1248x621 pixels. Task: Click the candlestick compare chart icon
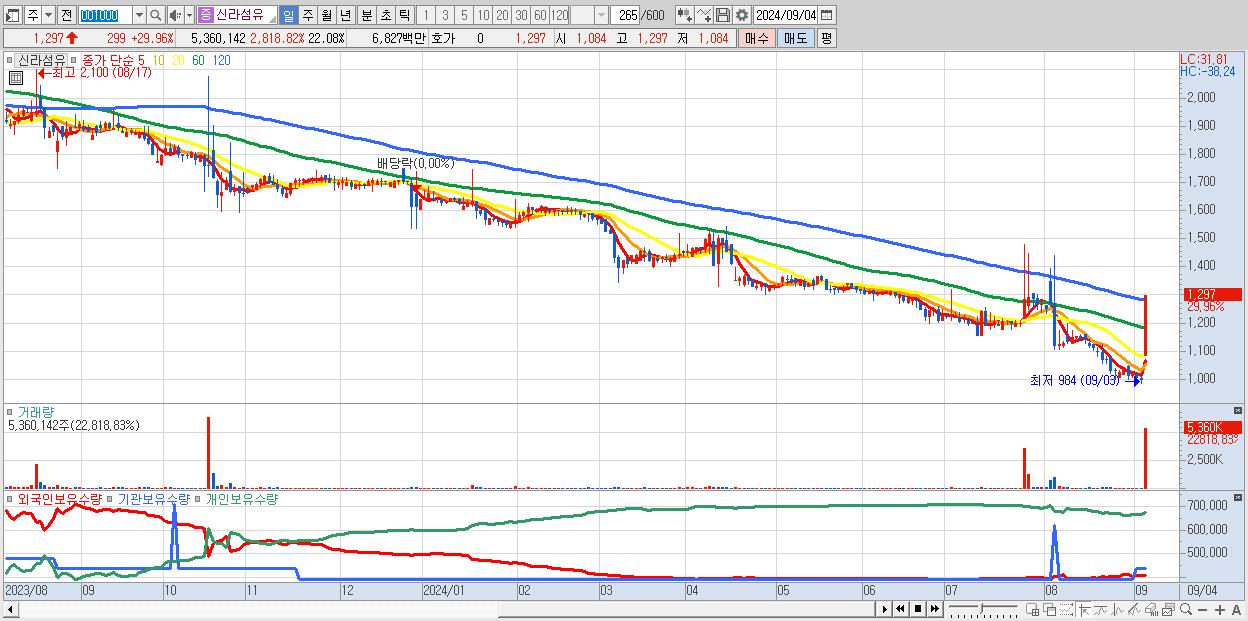[685, 16]
